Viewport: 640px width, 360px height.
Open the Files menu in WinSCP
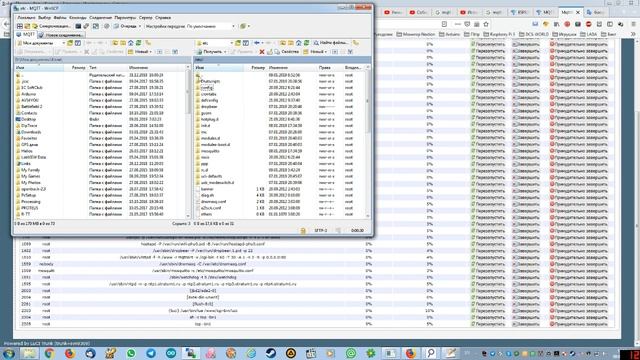click(x=60, y=18)
